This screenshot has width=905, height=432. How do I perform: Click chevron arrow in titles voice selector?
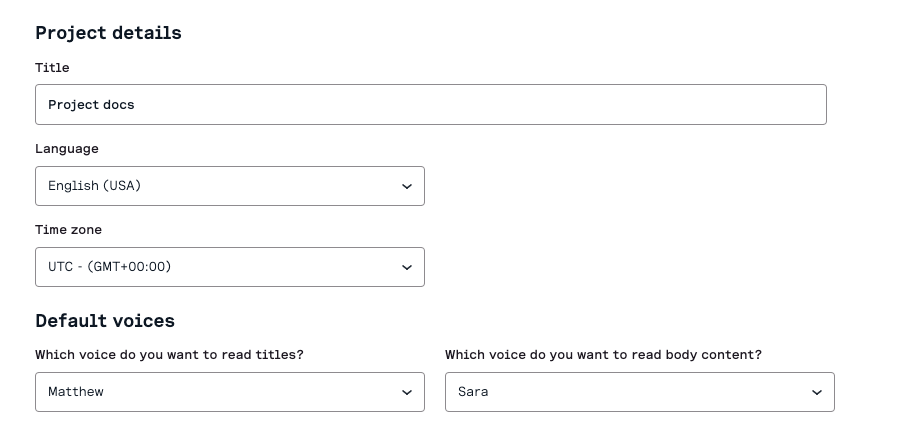pos(407,392)
